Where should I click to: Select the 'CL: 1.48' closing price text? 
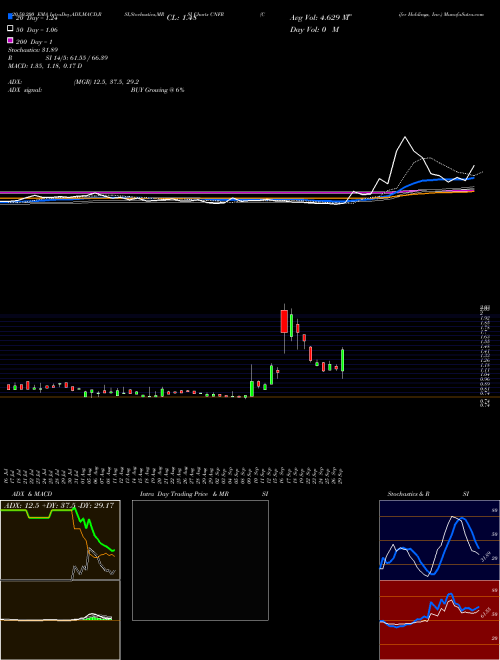click(181, 18)
